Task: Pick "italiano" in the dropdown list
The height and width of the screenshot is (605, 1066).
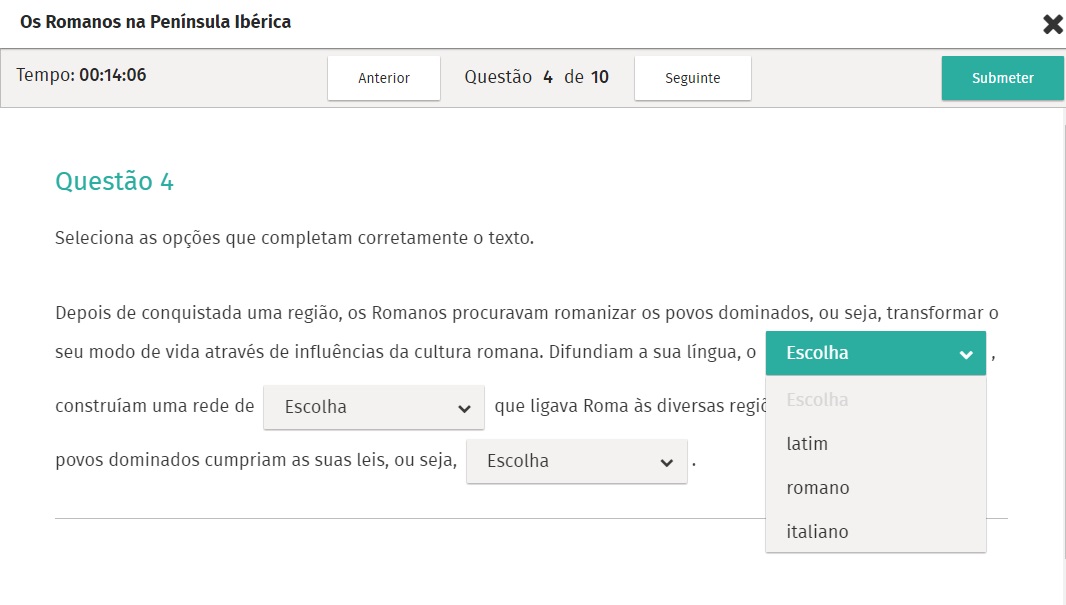Action: point(817,532)
